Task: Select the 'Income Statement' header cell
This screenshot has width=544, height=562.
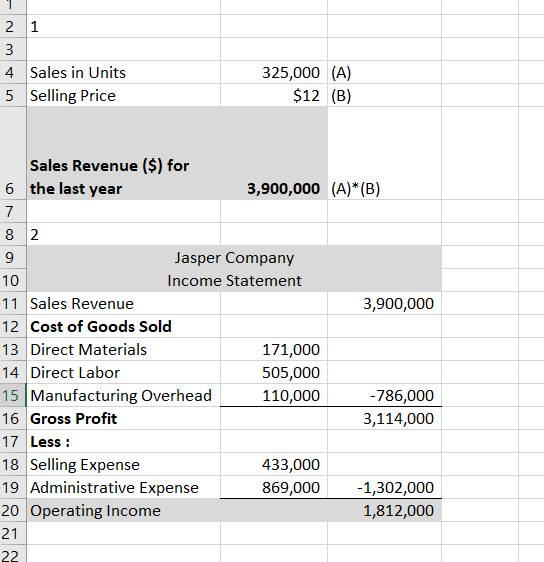Action: pyautogui.click(x=234, y=280)
